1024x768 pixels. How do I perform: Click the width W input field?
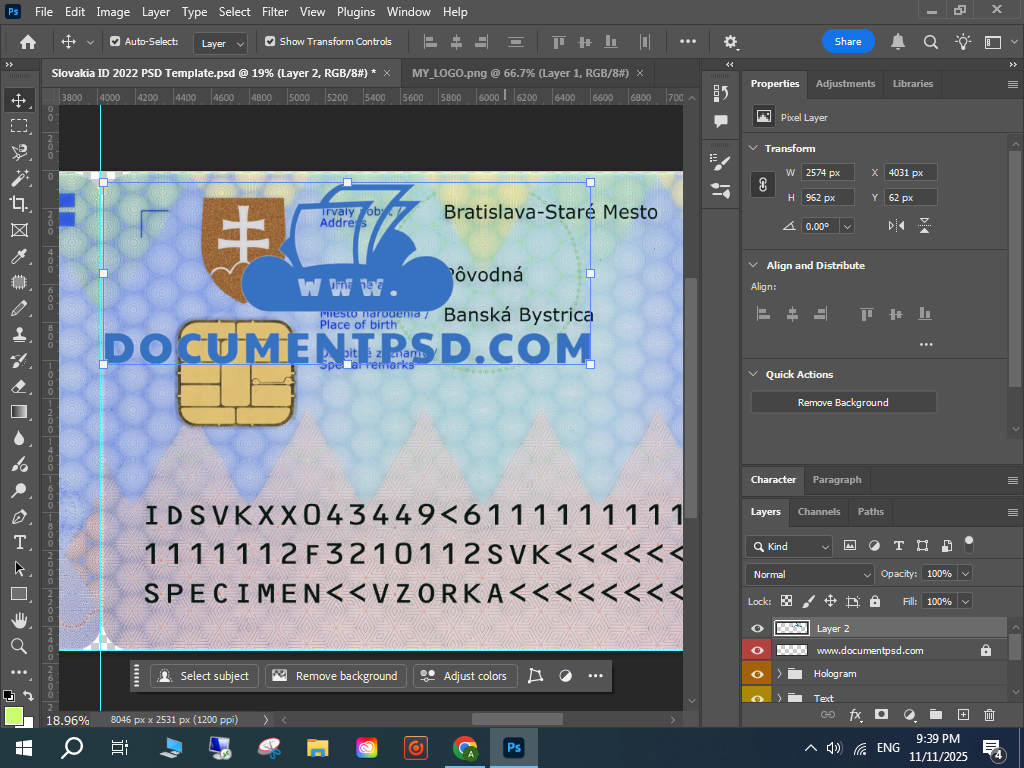[x=827, y=172]
